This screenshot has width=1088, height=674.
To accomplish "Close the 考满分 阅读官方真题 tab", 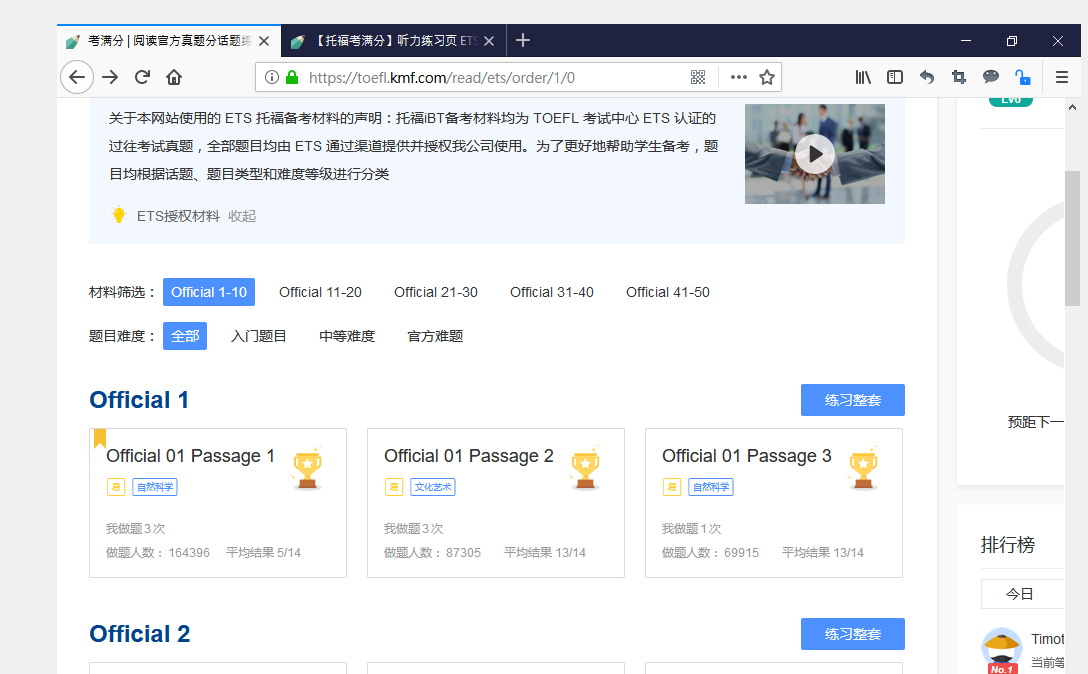I will (x=264, y=41).
